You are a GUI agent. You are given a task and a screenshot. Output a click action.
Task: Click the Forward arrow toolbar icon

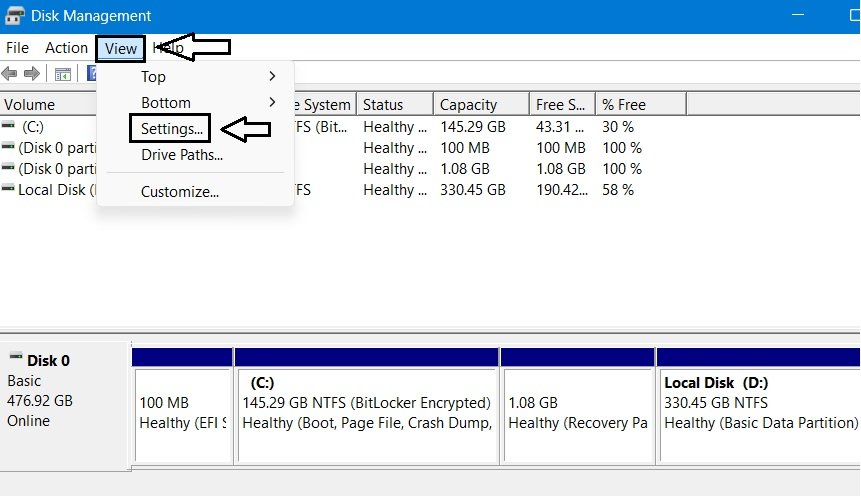click(x=32, y=73)
